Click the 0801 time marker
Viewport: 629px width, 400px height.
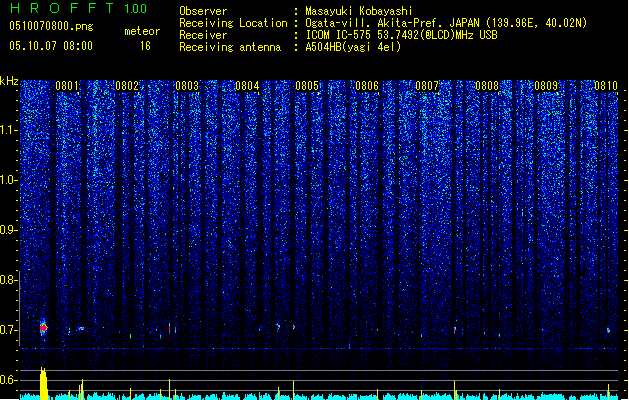(67, 85)
